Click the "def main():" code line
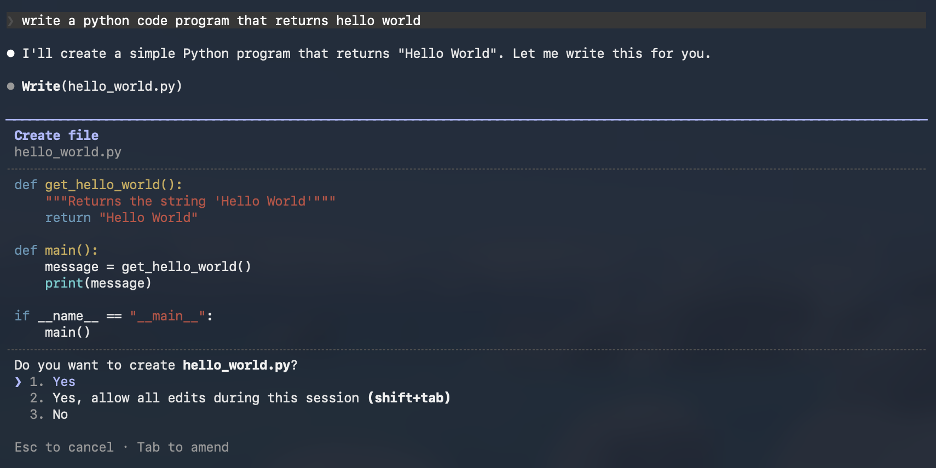936x468 pixels. pos(56,250)
